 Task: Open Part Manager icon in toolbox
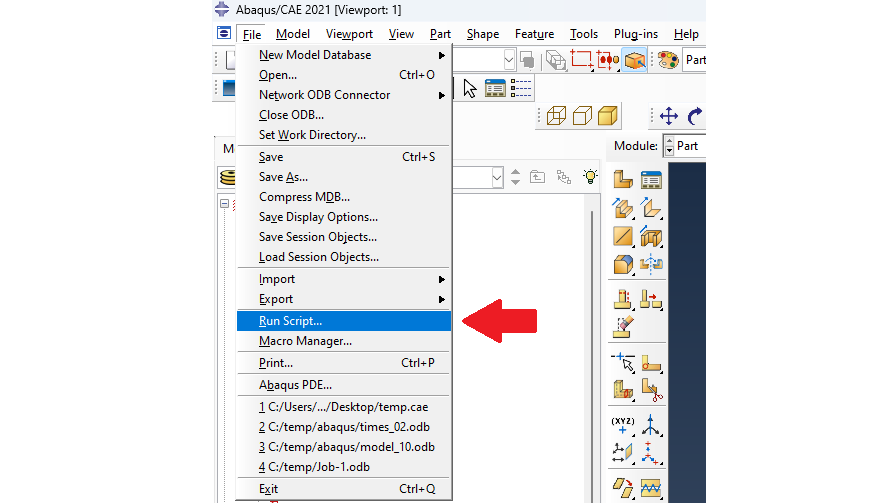tap(651, 180)
